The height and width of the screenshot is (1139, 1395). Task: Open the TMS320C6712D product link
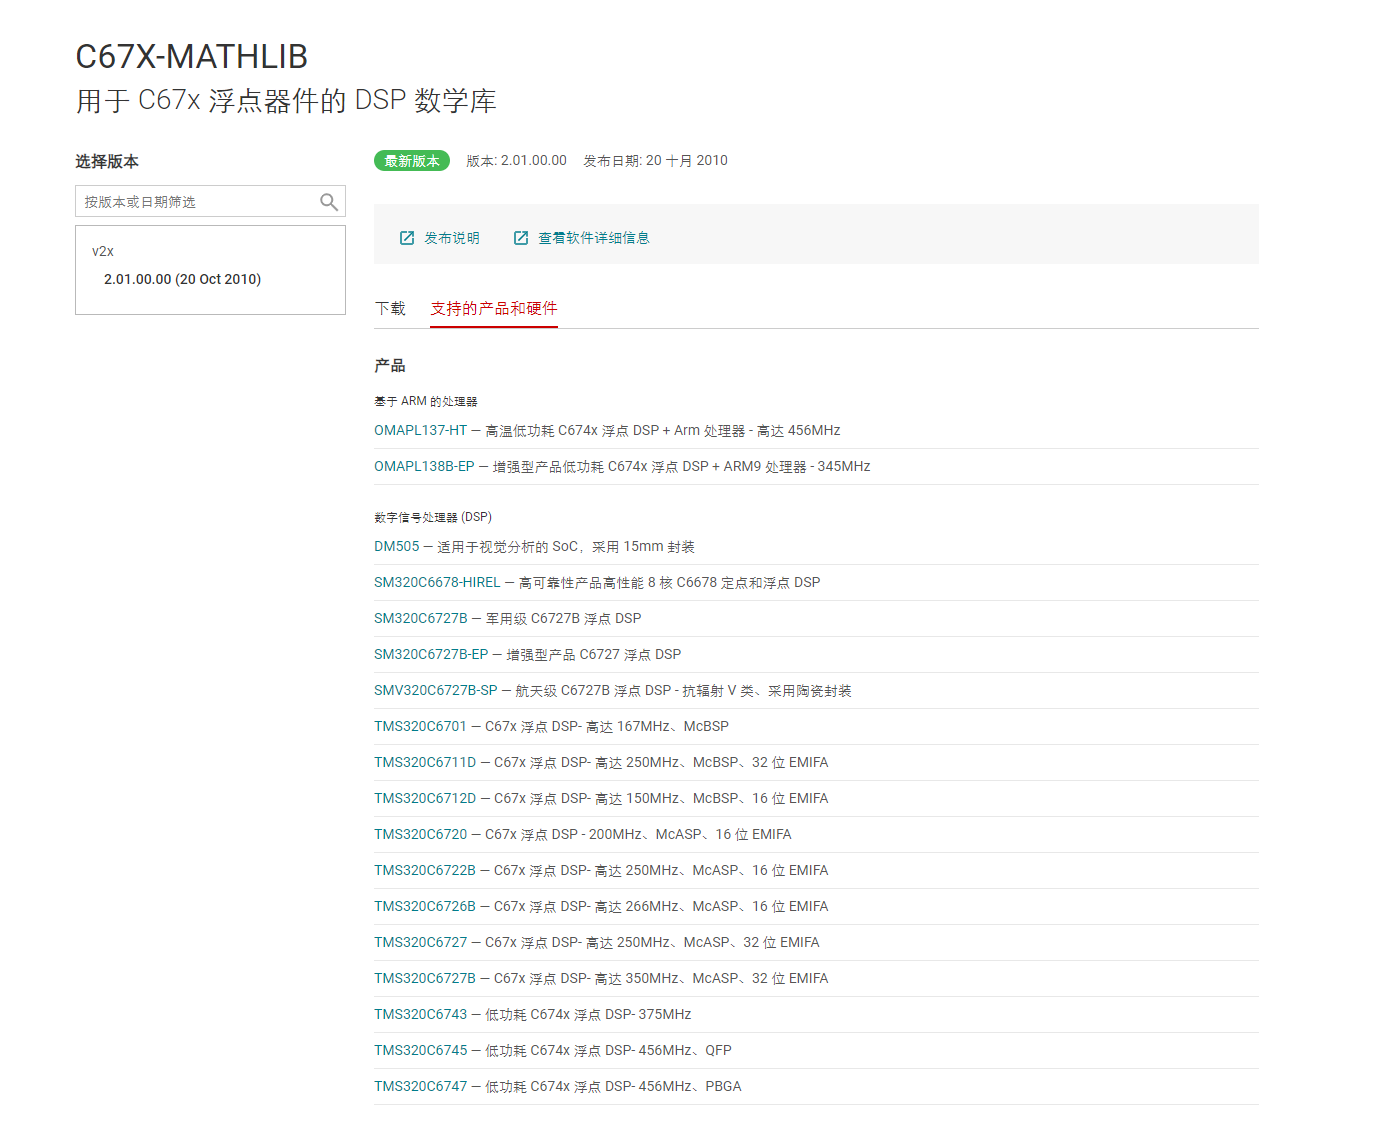425,798
